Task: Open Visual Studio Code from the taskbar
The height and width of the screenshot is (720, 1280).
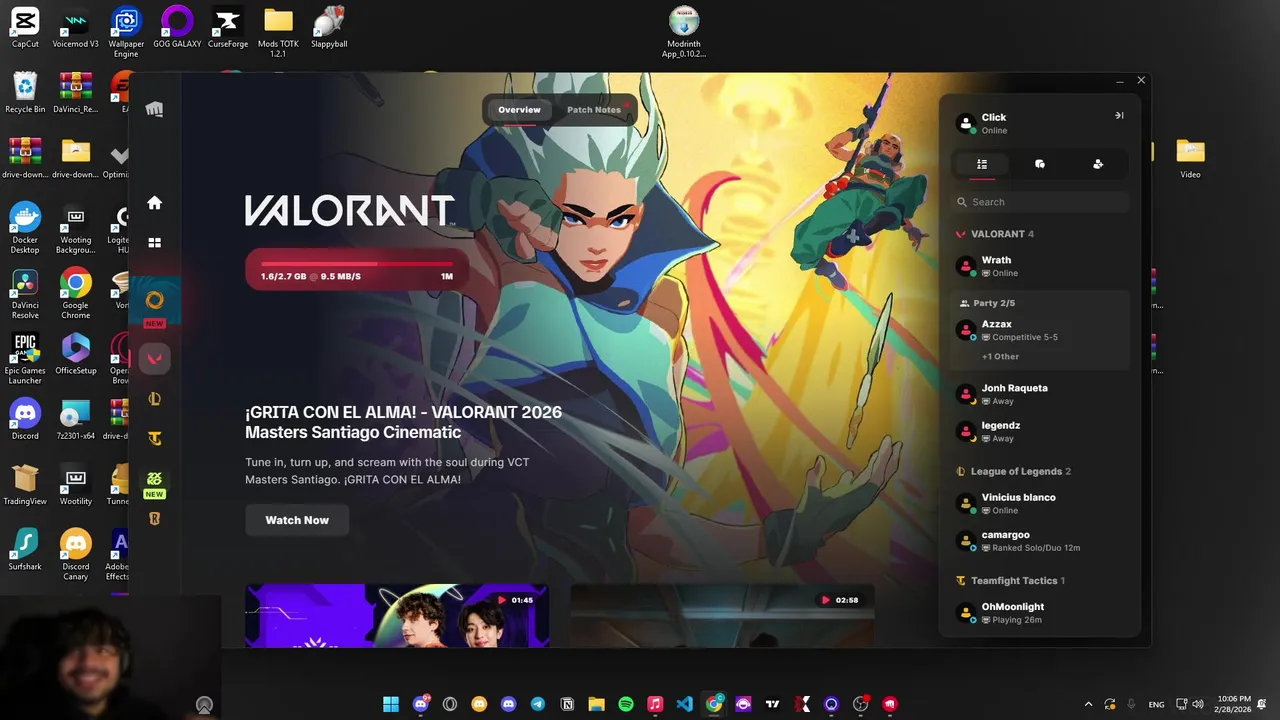Action: (x=684, y=704)
